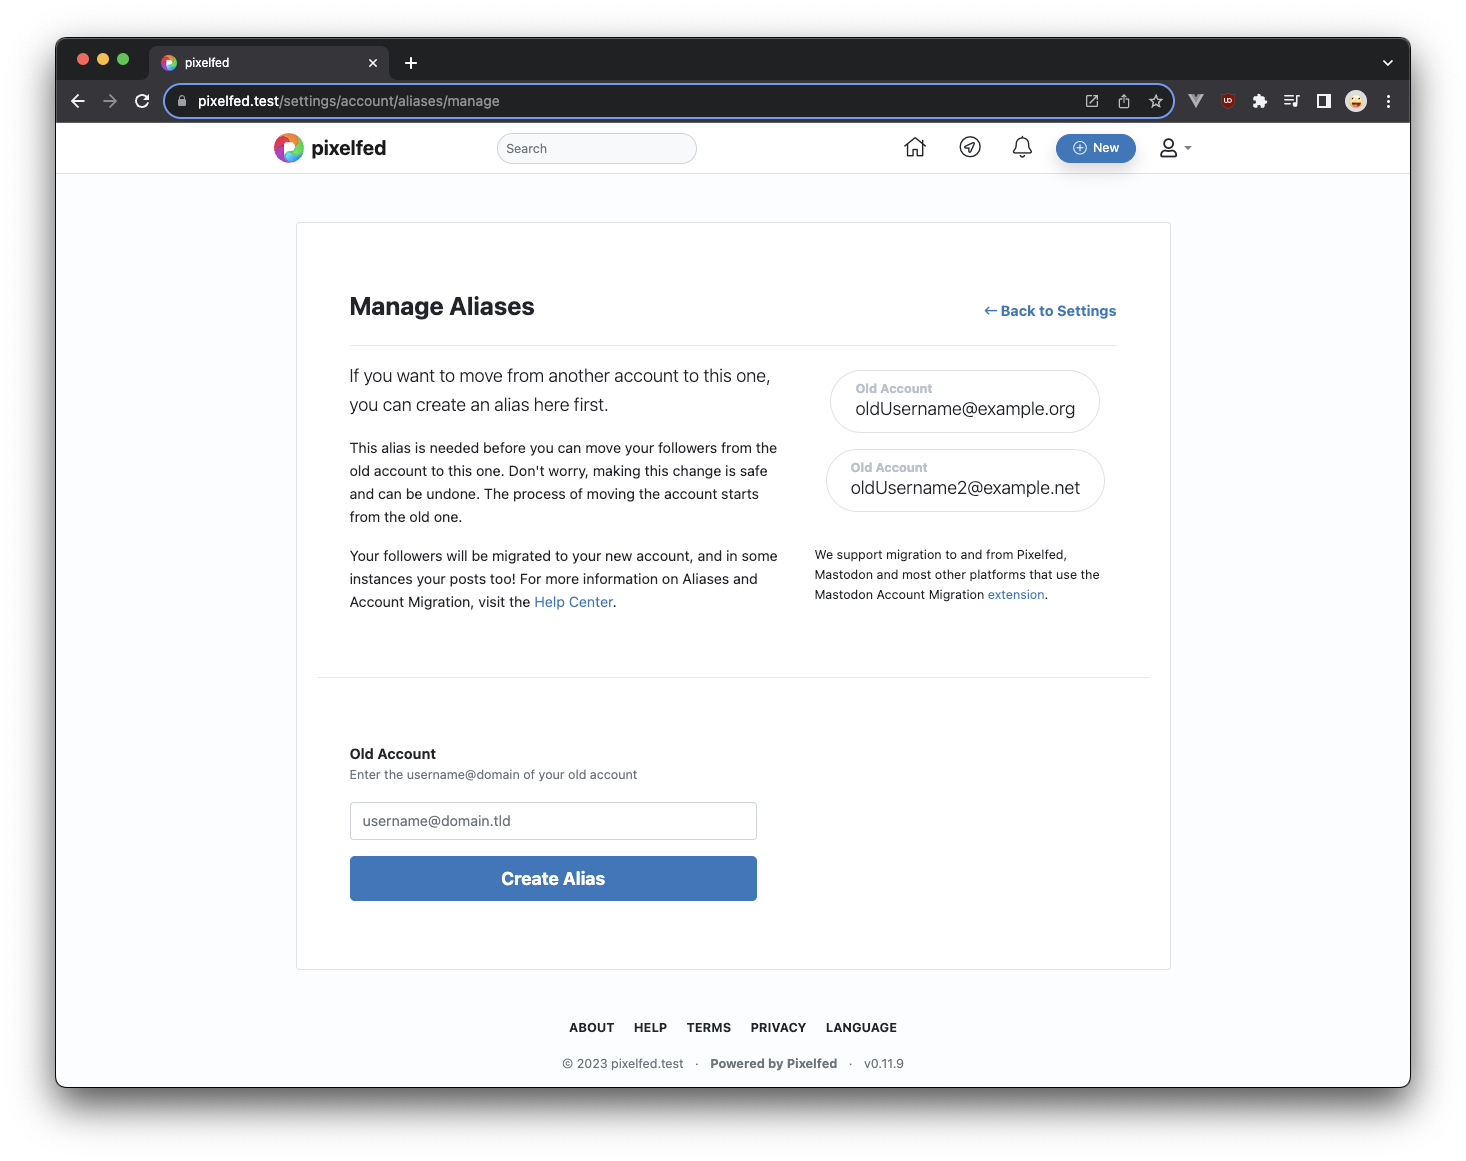This screenshot has width=1466, height=1161.
Task: Open the browser extensions puzzle icon
Action: [1259, 101]
